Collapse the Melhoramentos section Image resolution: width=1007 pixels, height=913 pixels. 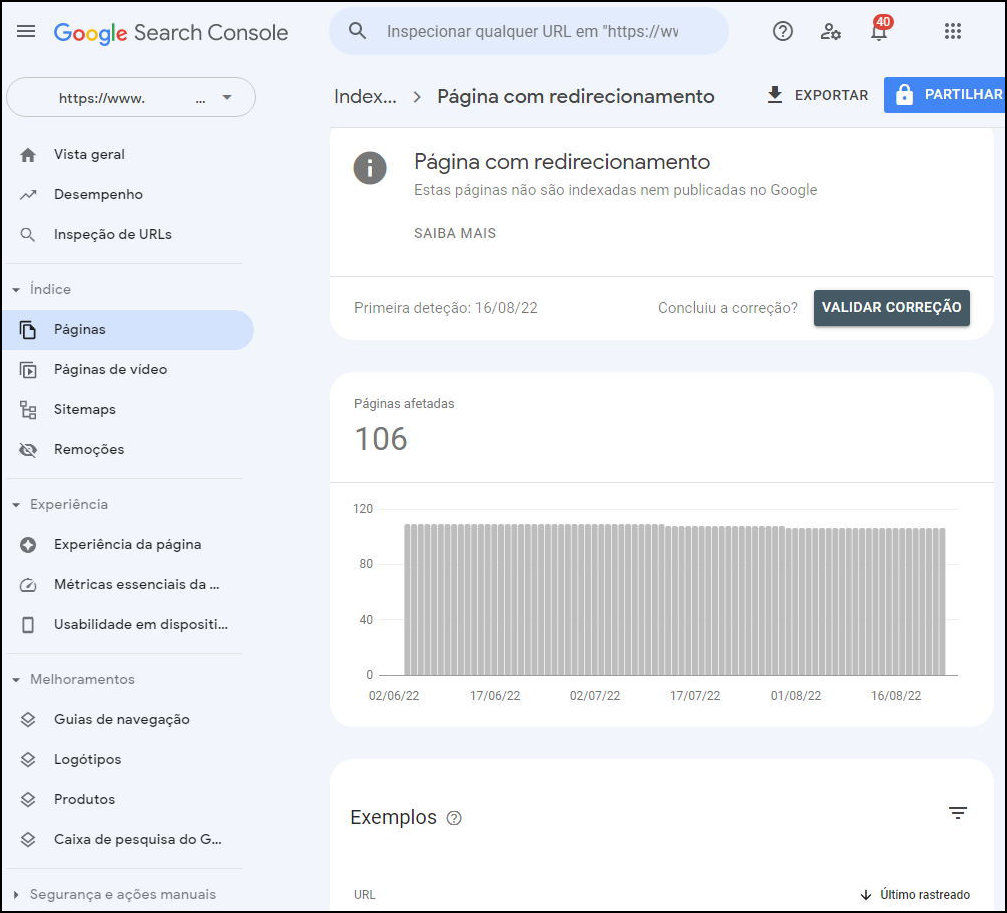pos(16,680)
